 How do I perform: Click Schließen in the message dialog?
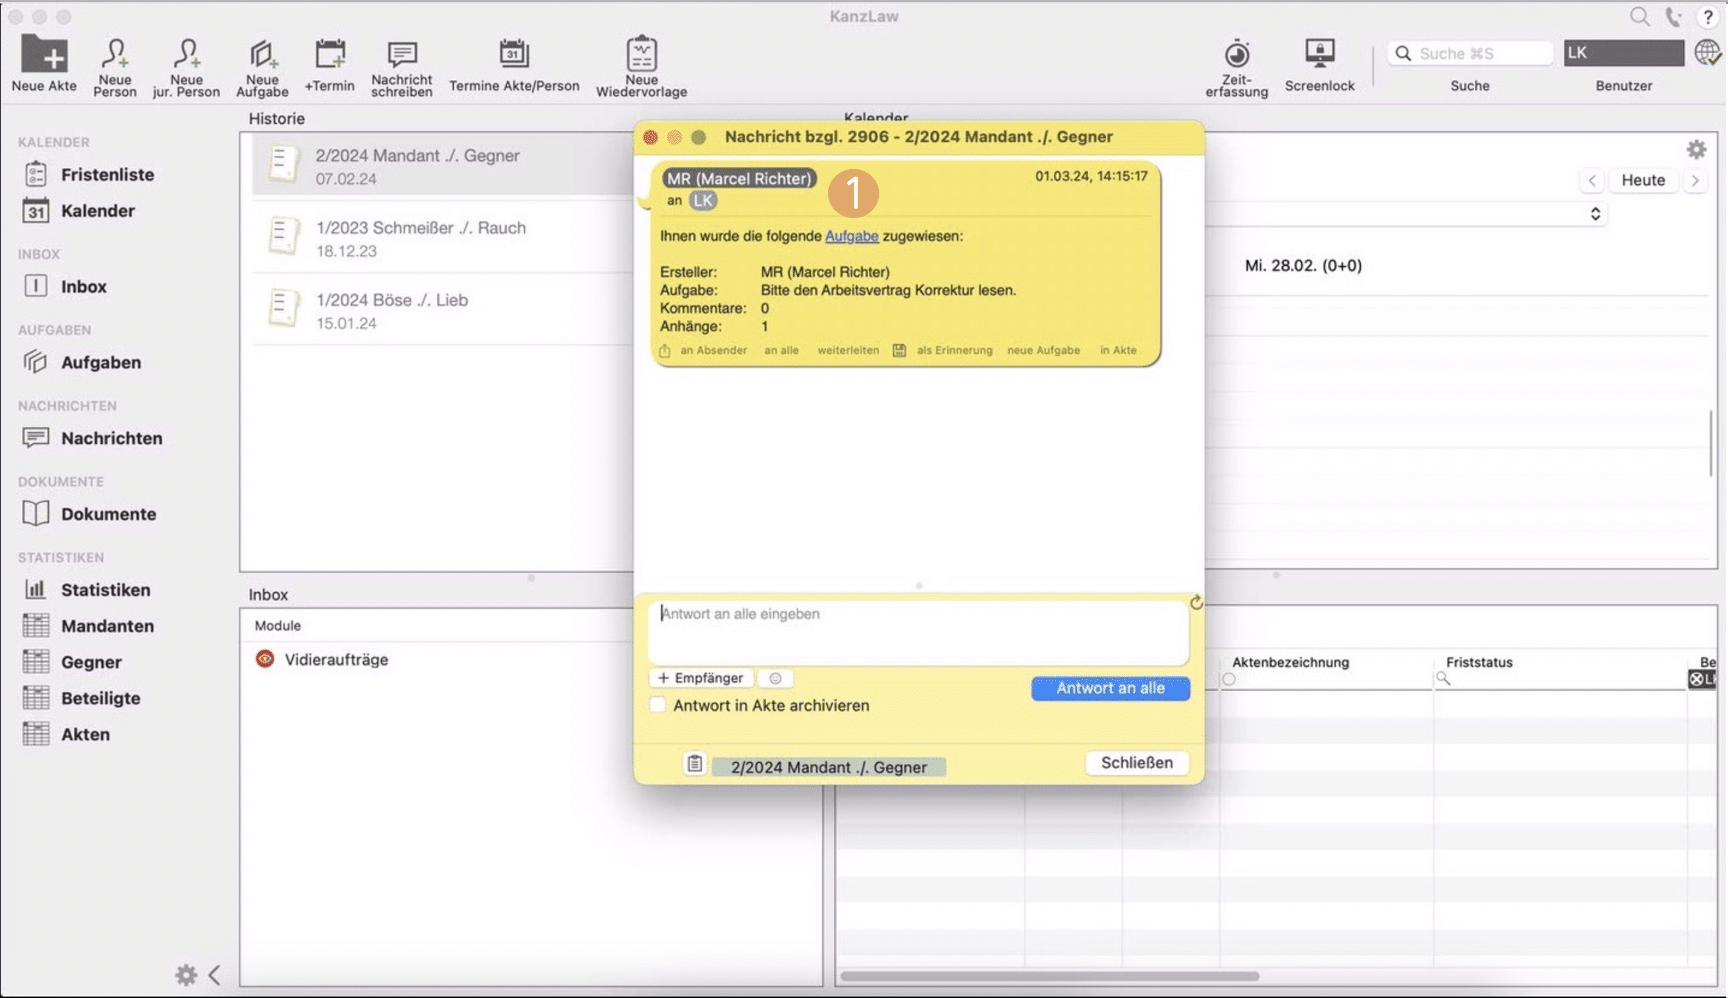[1137, 762]
